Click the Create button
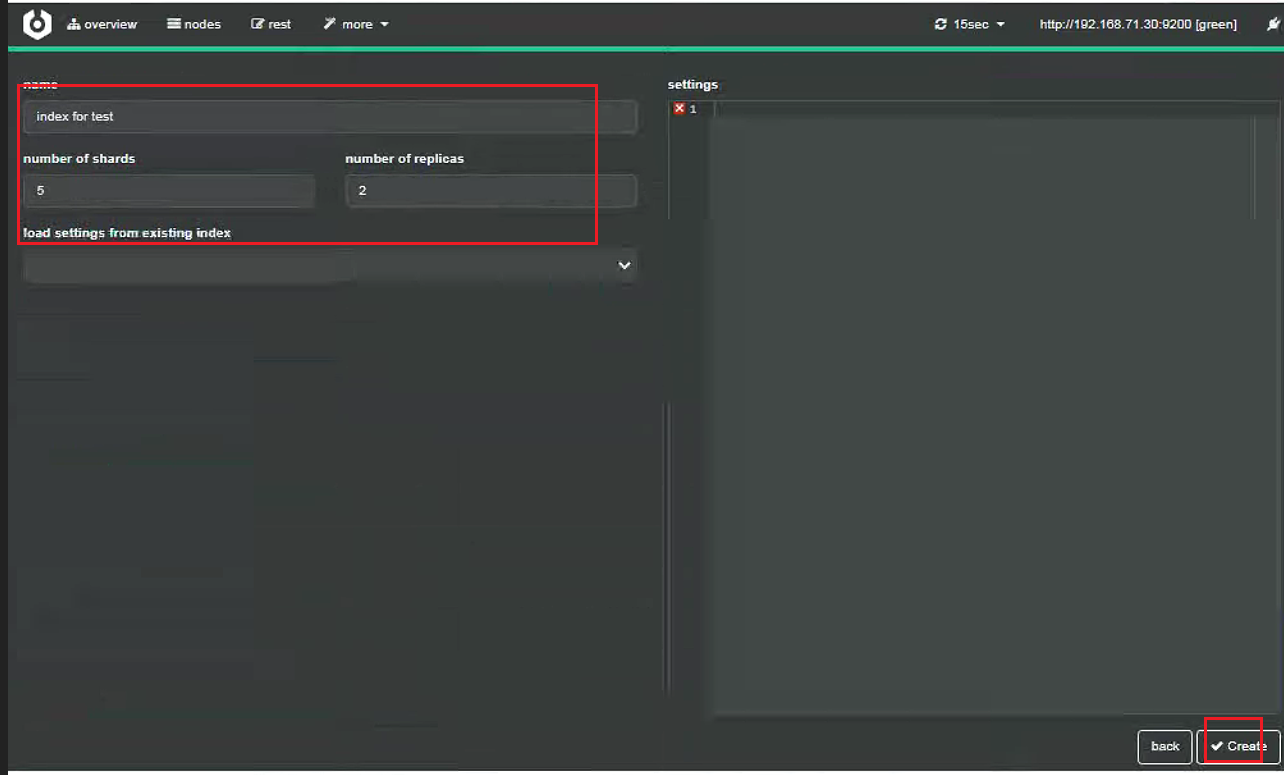Image resolution: width=1284 pixels, height=775 pixels. (x=1238, y=746)
